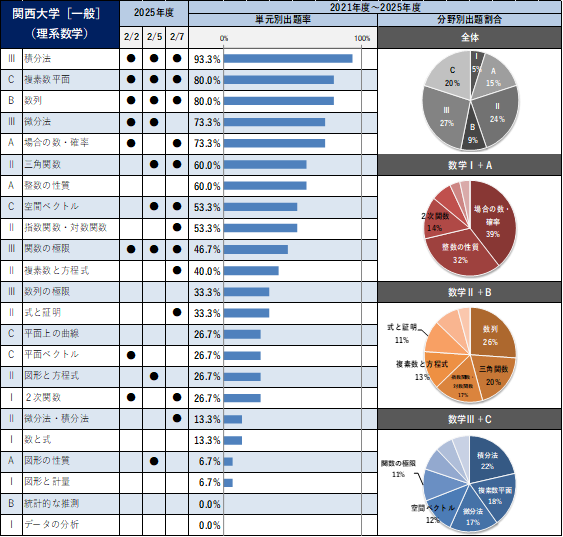Click the 46.7% value
Screen dimensions: 563x537
207,249
